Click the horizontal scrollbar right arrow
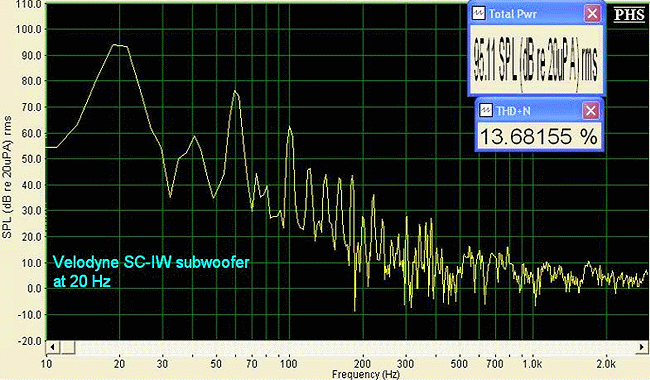This screenshot has width=650, height=380. point(644,347)
